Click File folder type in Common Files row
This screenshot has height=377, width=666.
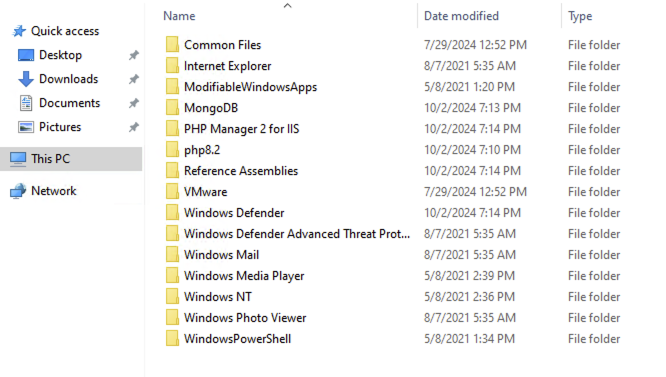click(594, 45)
